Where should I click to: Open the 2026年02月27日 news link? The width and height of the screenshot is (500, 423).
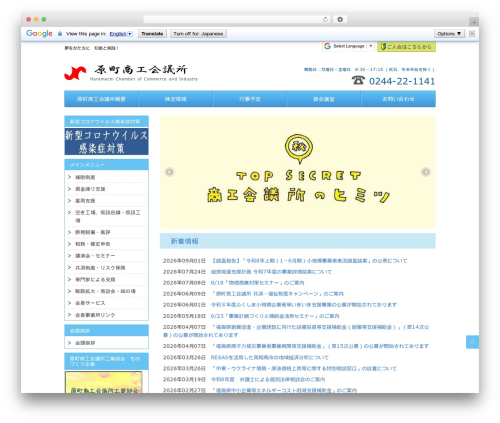pos(284,390)
